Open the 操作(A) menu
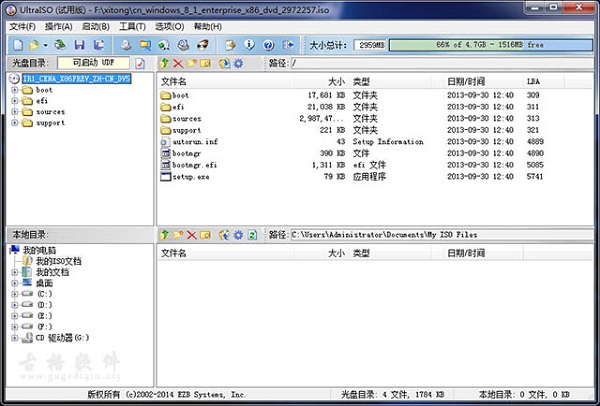Image resolution: width=600 pixels, height=406 pixels. coord(59,26)
